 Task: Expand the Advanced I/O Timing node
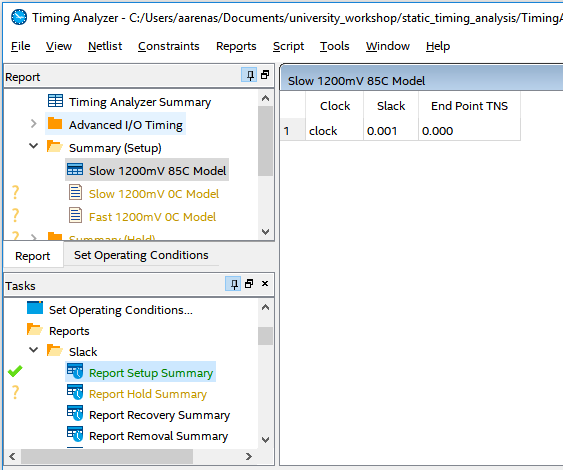(x=33, y=124)
